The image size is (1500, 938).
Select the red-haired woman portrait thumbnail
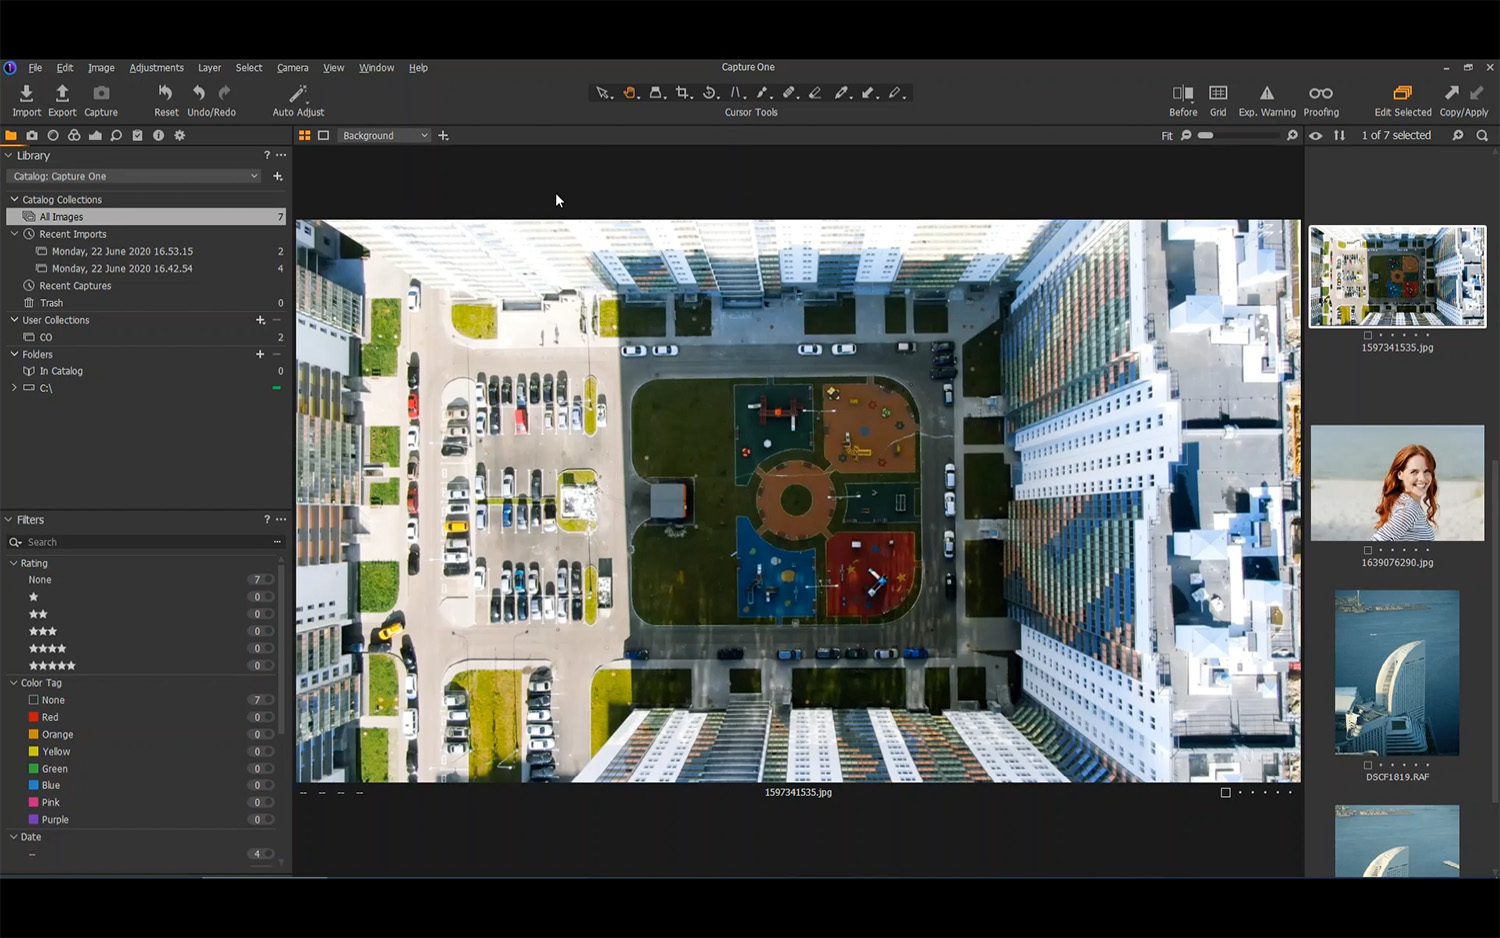pyautogui.click(x=1397, y=483)
